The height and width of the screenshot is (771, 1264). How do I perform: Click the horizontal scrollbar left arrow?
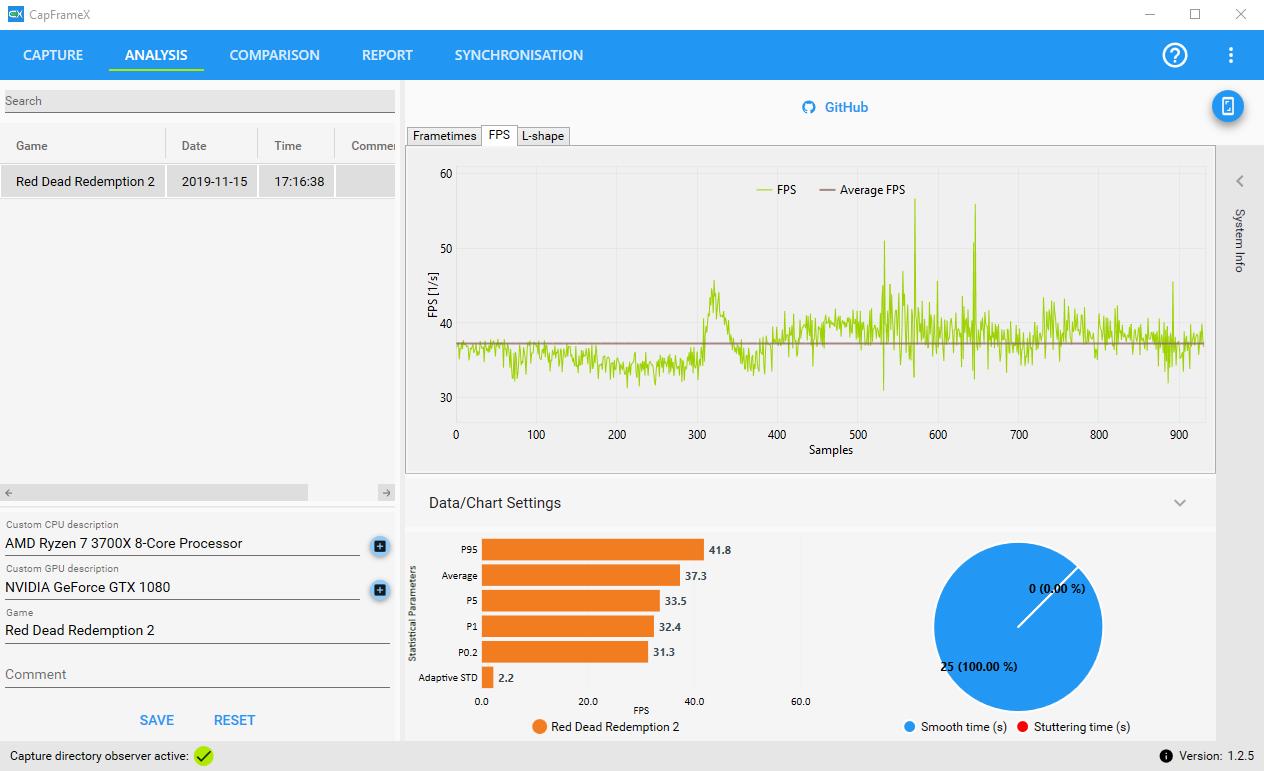point(8,493)
